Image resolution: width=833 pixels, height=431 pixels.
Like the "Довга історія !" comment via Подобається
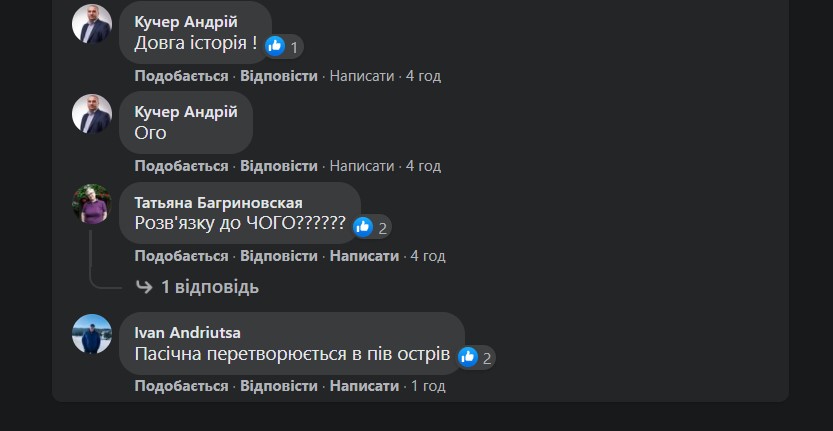pos(181,76)
